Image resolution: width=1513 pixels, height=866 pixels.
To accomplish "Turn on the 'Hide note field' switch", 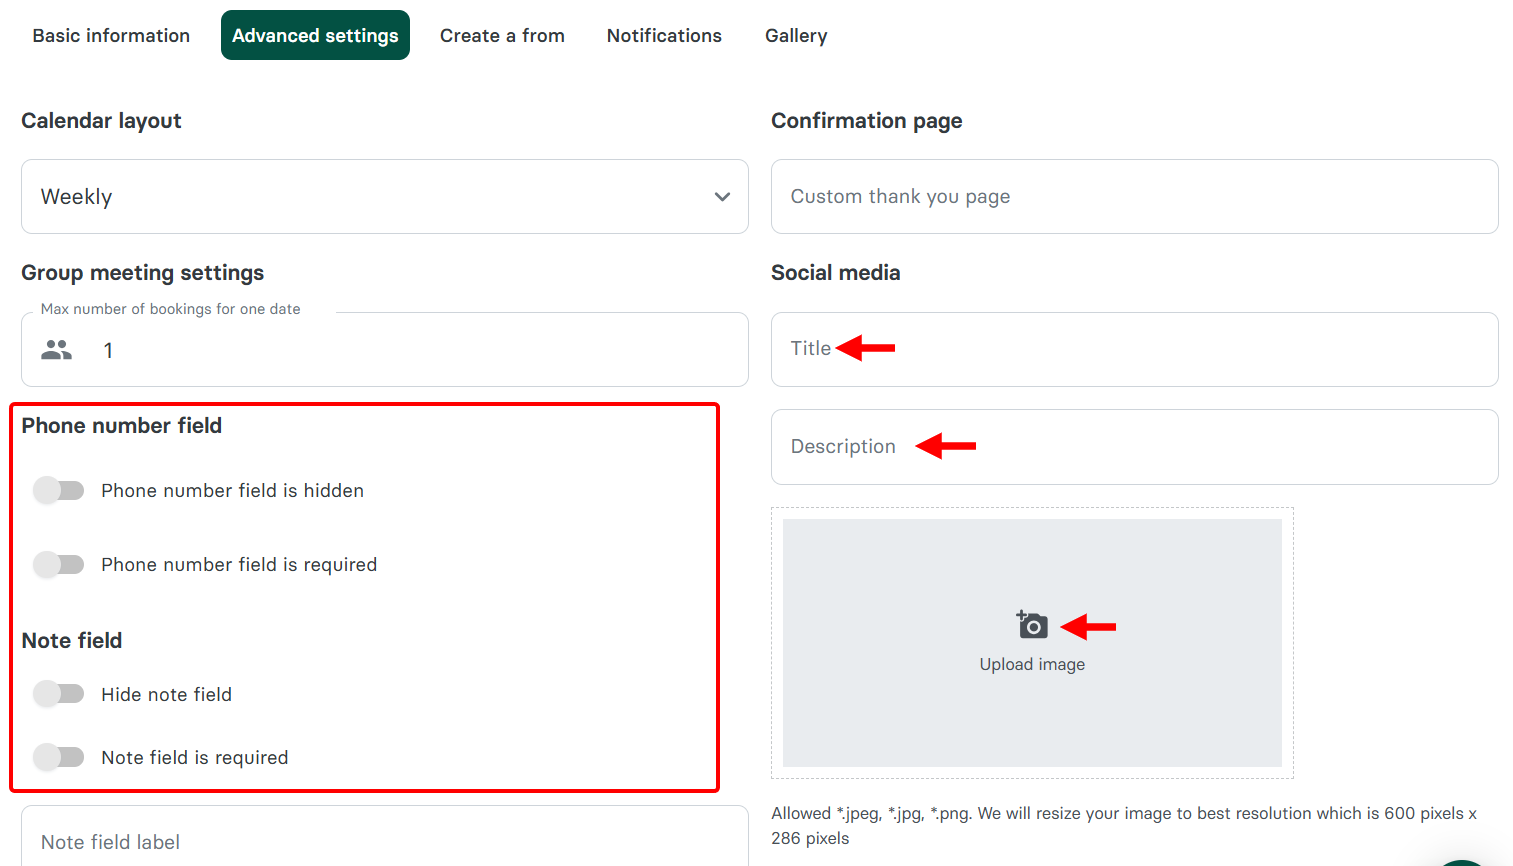I will tap(59, 693).
